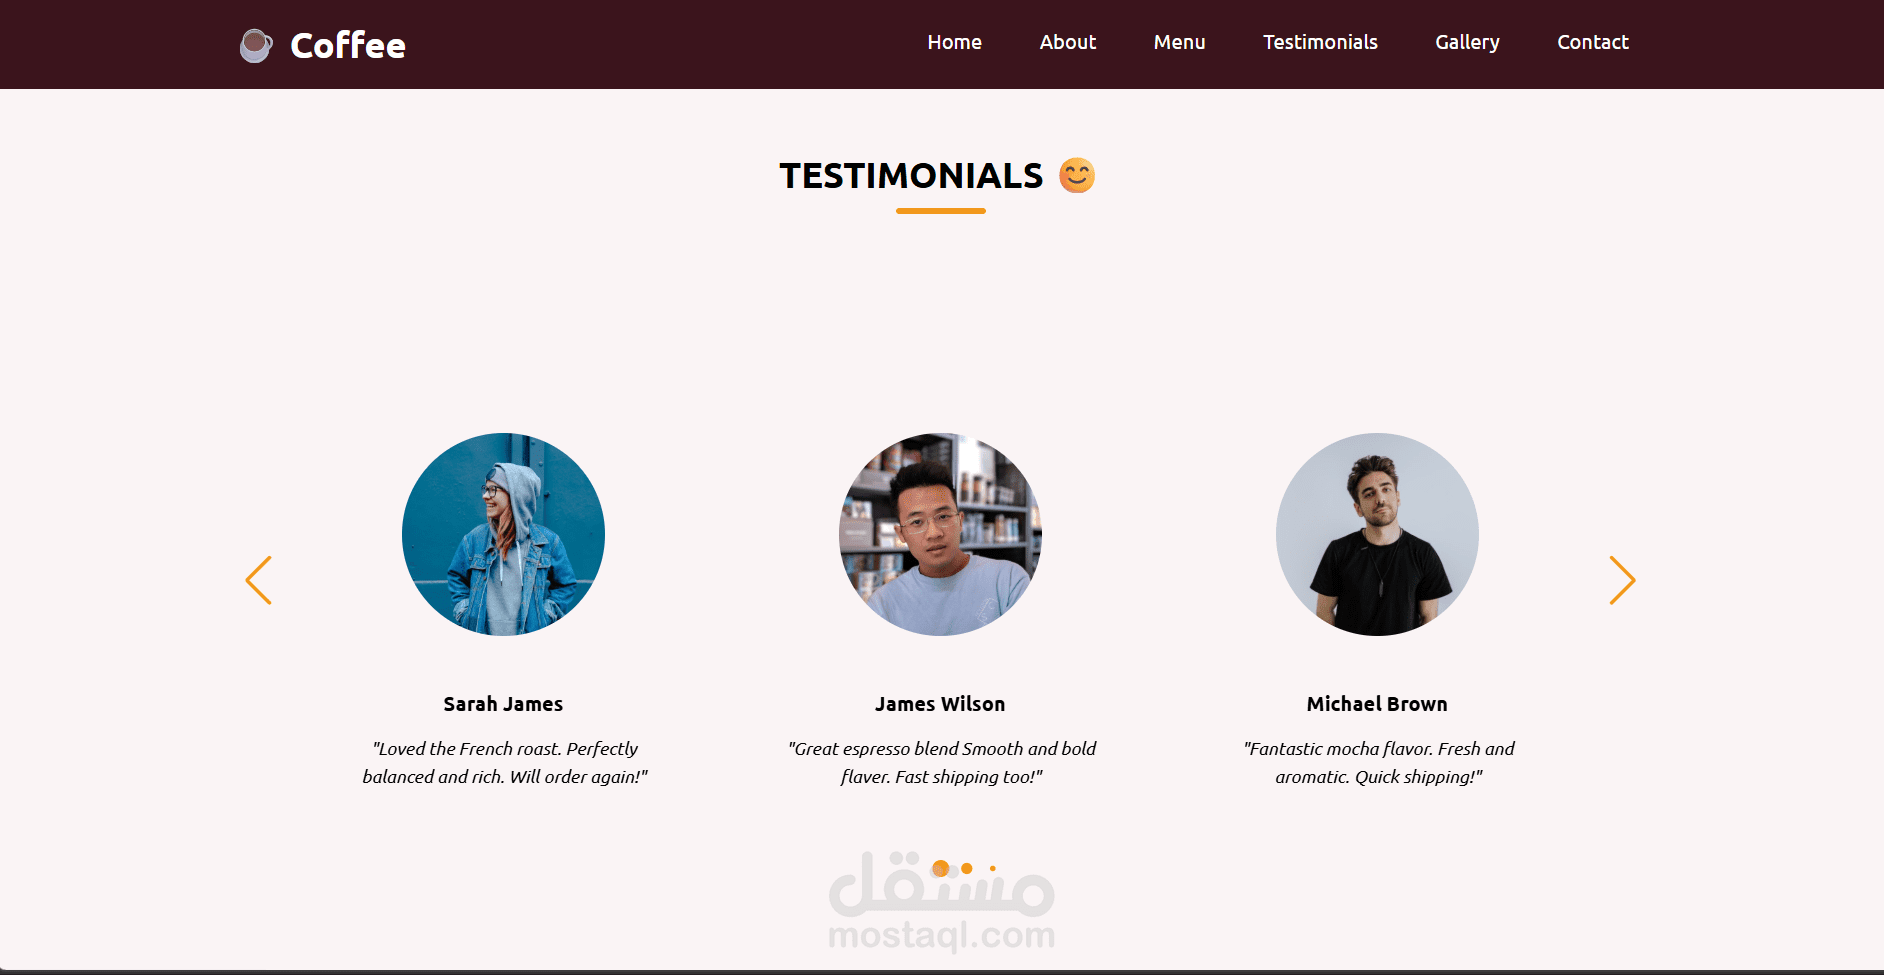Select the first orange pagination dot
Image resolution: width=1884 pixels, height=975 pixels.
click(940, 868)
